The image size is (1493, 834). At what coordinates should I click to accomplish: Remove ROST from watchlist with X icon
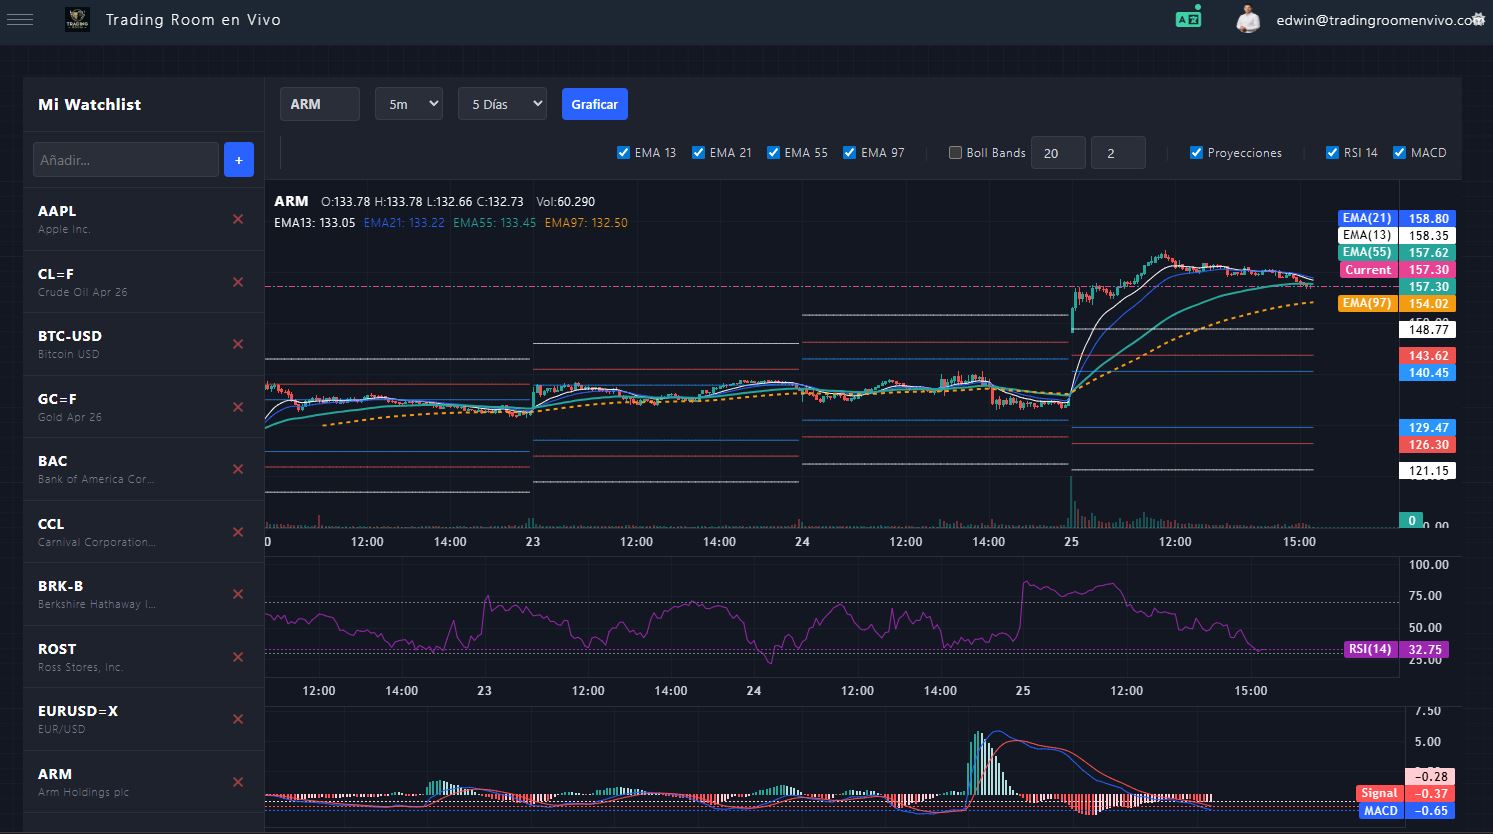pos(238,657)
